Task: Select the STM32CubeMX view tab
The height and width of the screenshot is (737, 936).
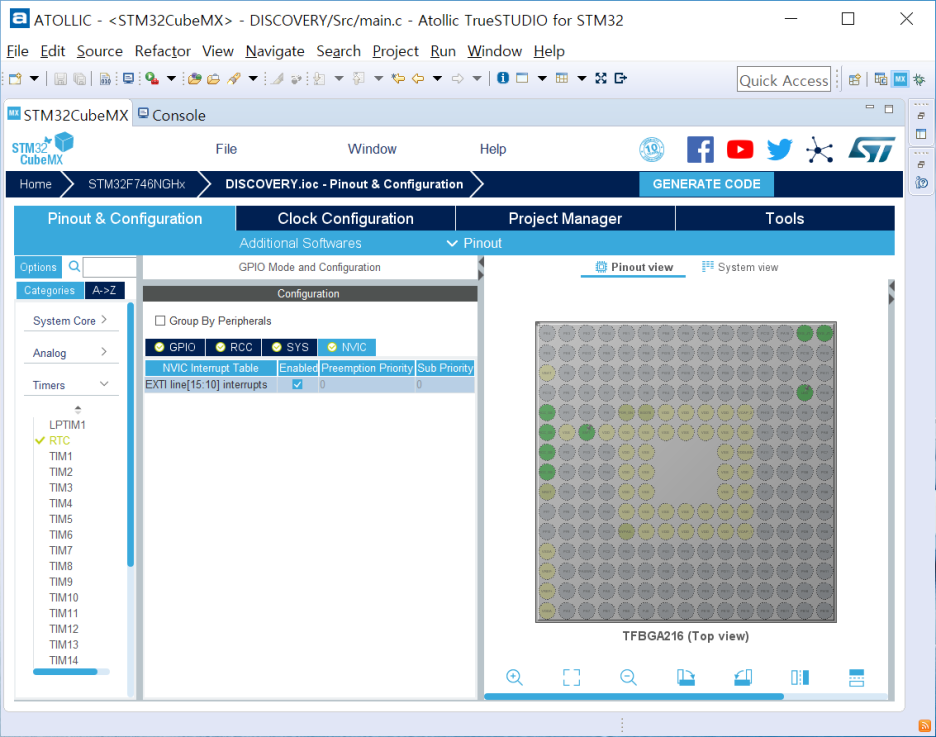Action: pos(68,115)
